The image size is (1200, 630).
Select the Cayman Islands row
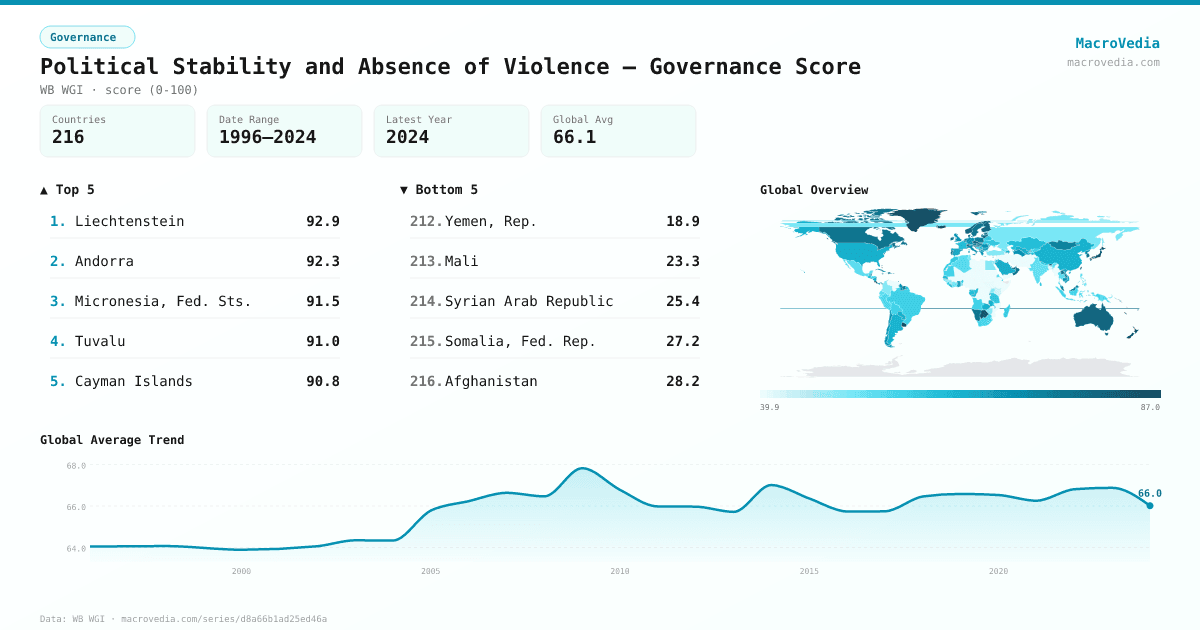click(x=195, y=381)
